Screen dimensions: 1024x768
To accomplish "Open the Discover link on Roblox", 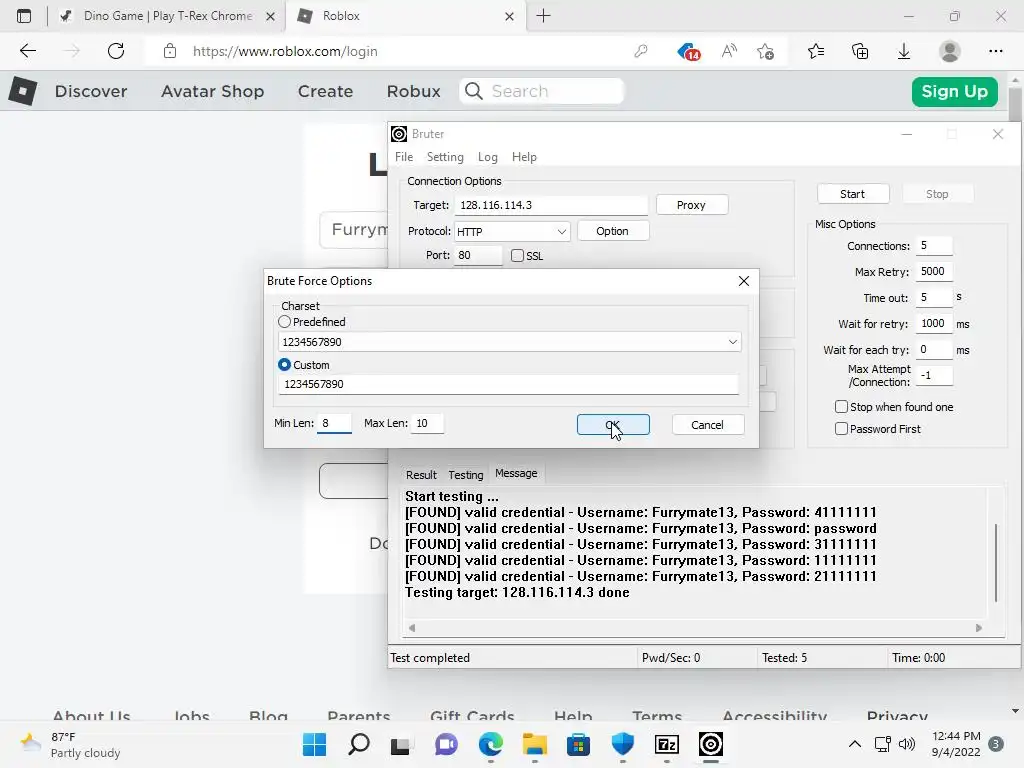I will click(x=91, y=91).
